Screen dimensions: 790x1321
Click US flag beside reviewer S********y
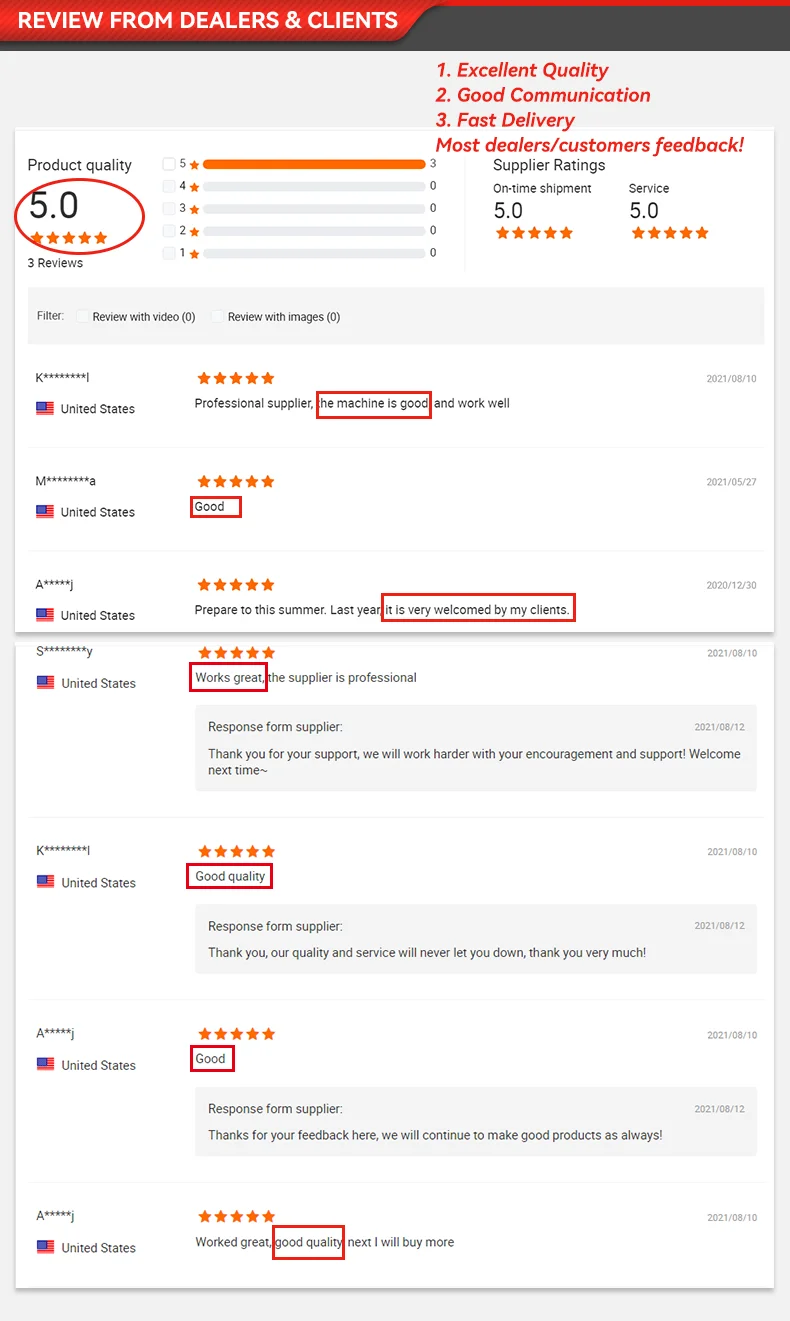(x=45, y=682)
